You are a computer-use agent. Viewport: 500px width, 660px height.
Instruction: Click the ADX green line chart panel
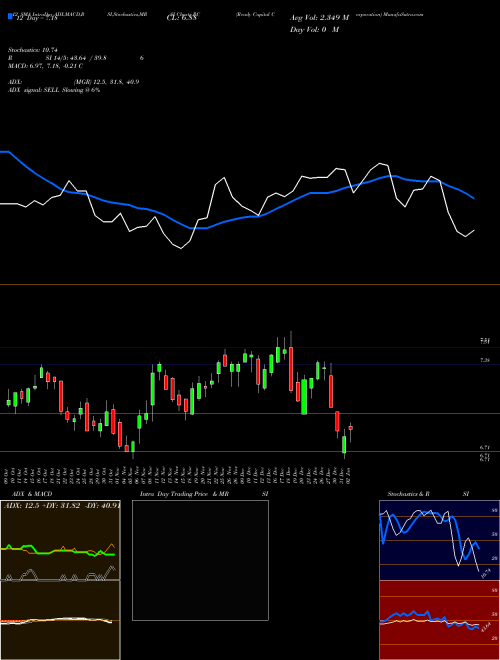click(60, 540)
